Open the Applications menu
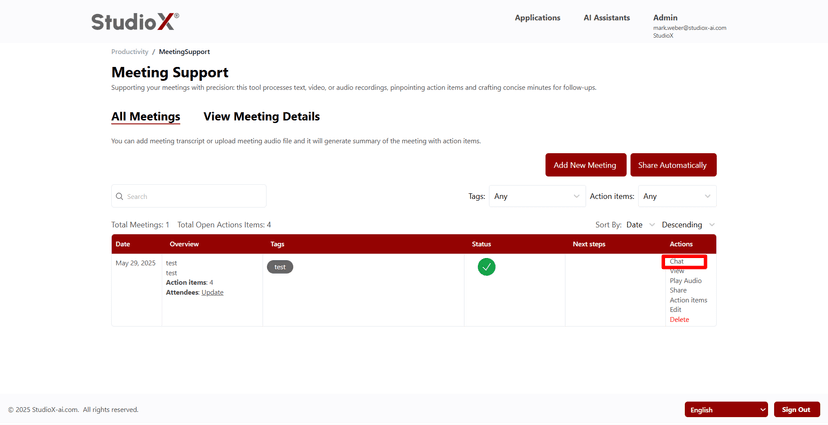 click(x=537, y=18)
